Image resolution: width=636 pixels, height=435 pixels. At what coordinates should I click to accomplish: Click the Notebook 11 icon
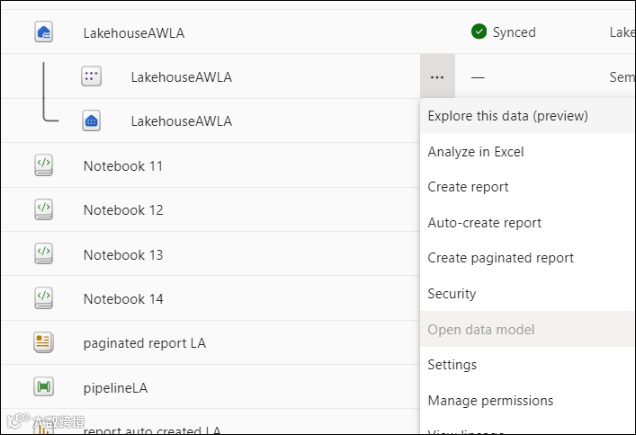click(x=43, y=166)
